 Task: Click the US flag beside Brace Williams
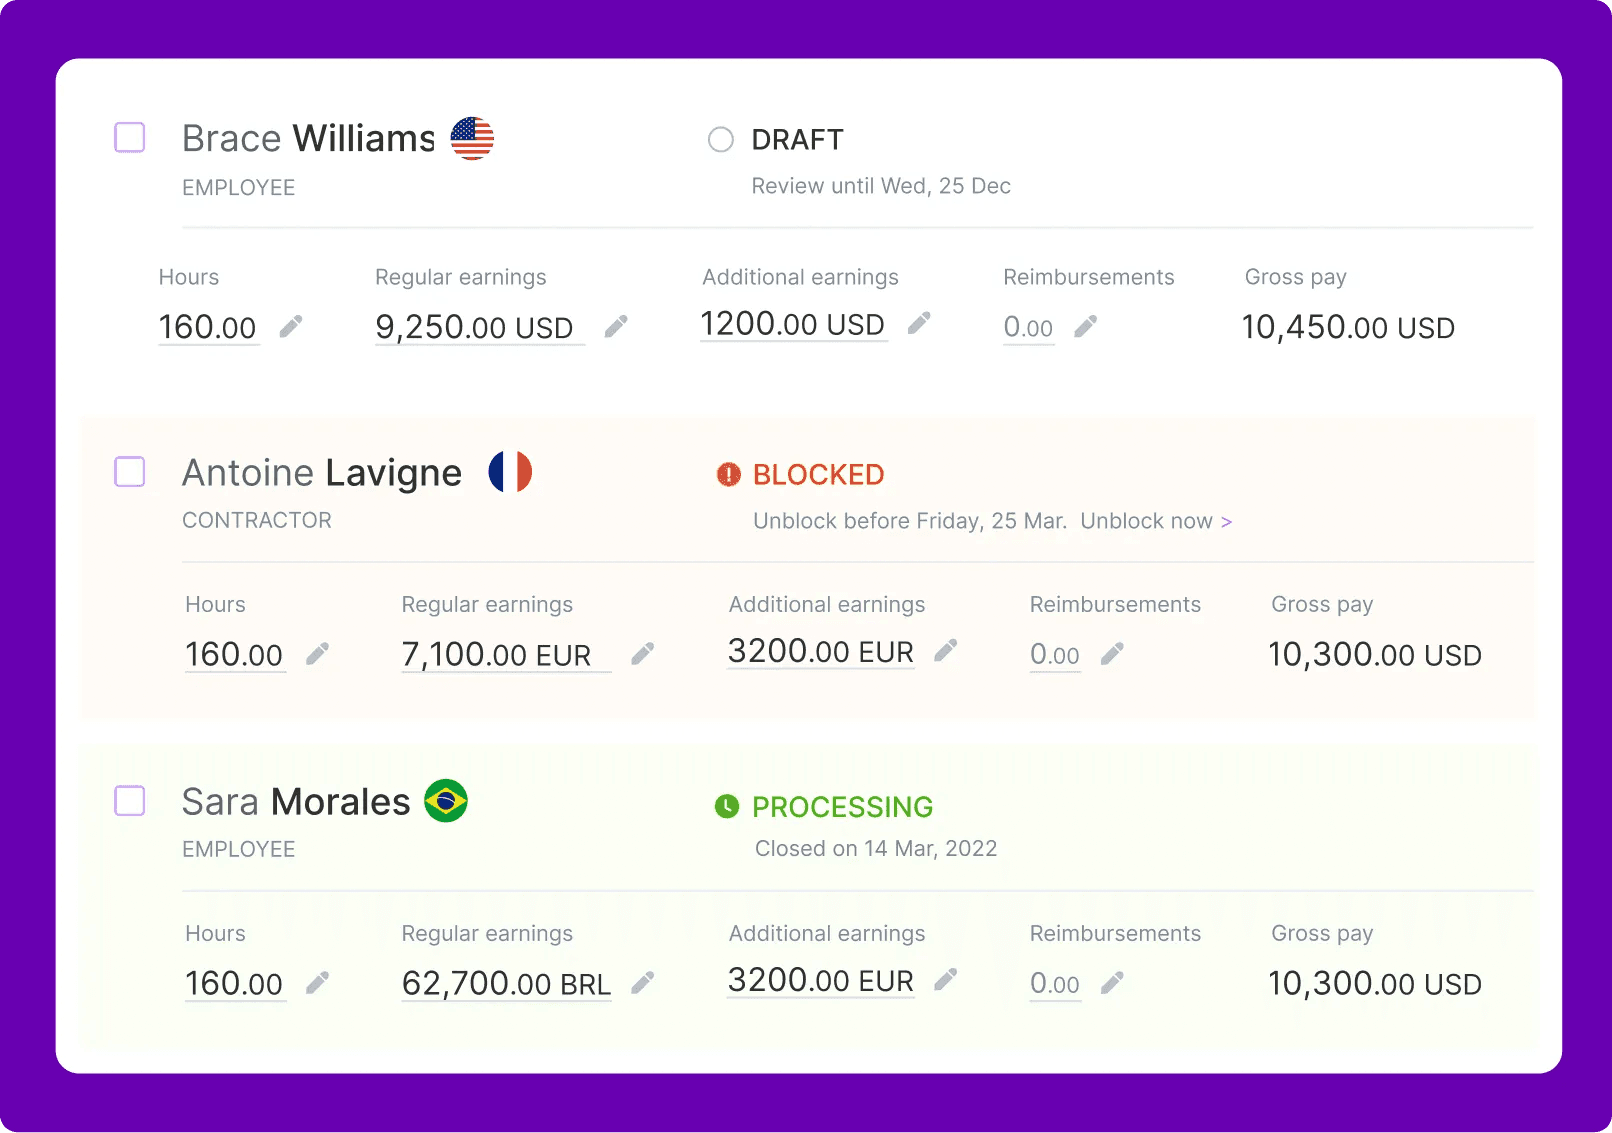(x=471, y=137)
